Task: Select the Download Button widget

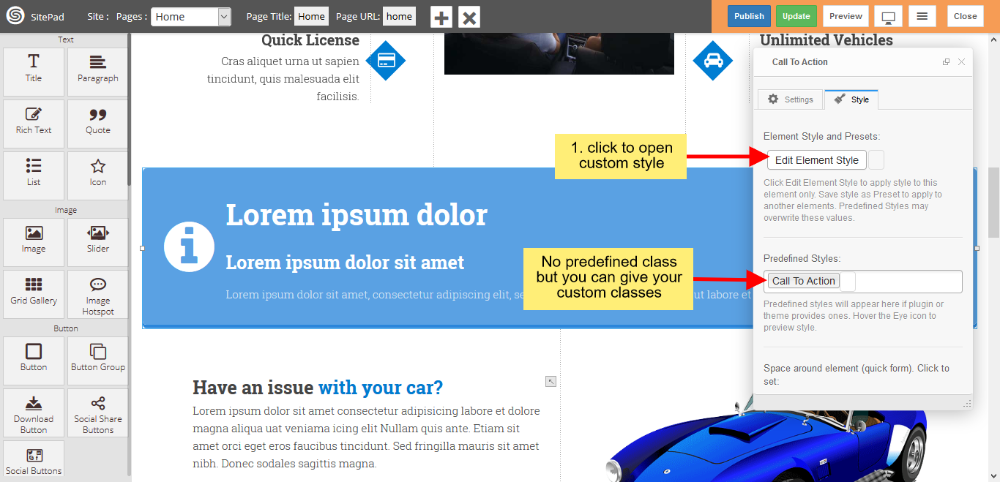Action: coord(34,413)
